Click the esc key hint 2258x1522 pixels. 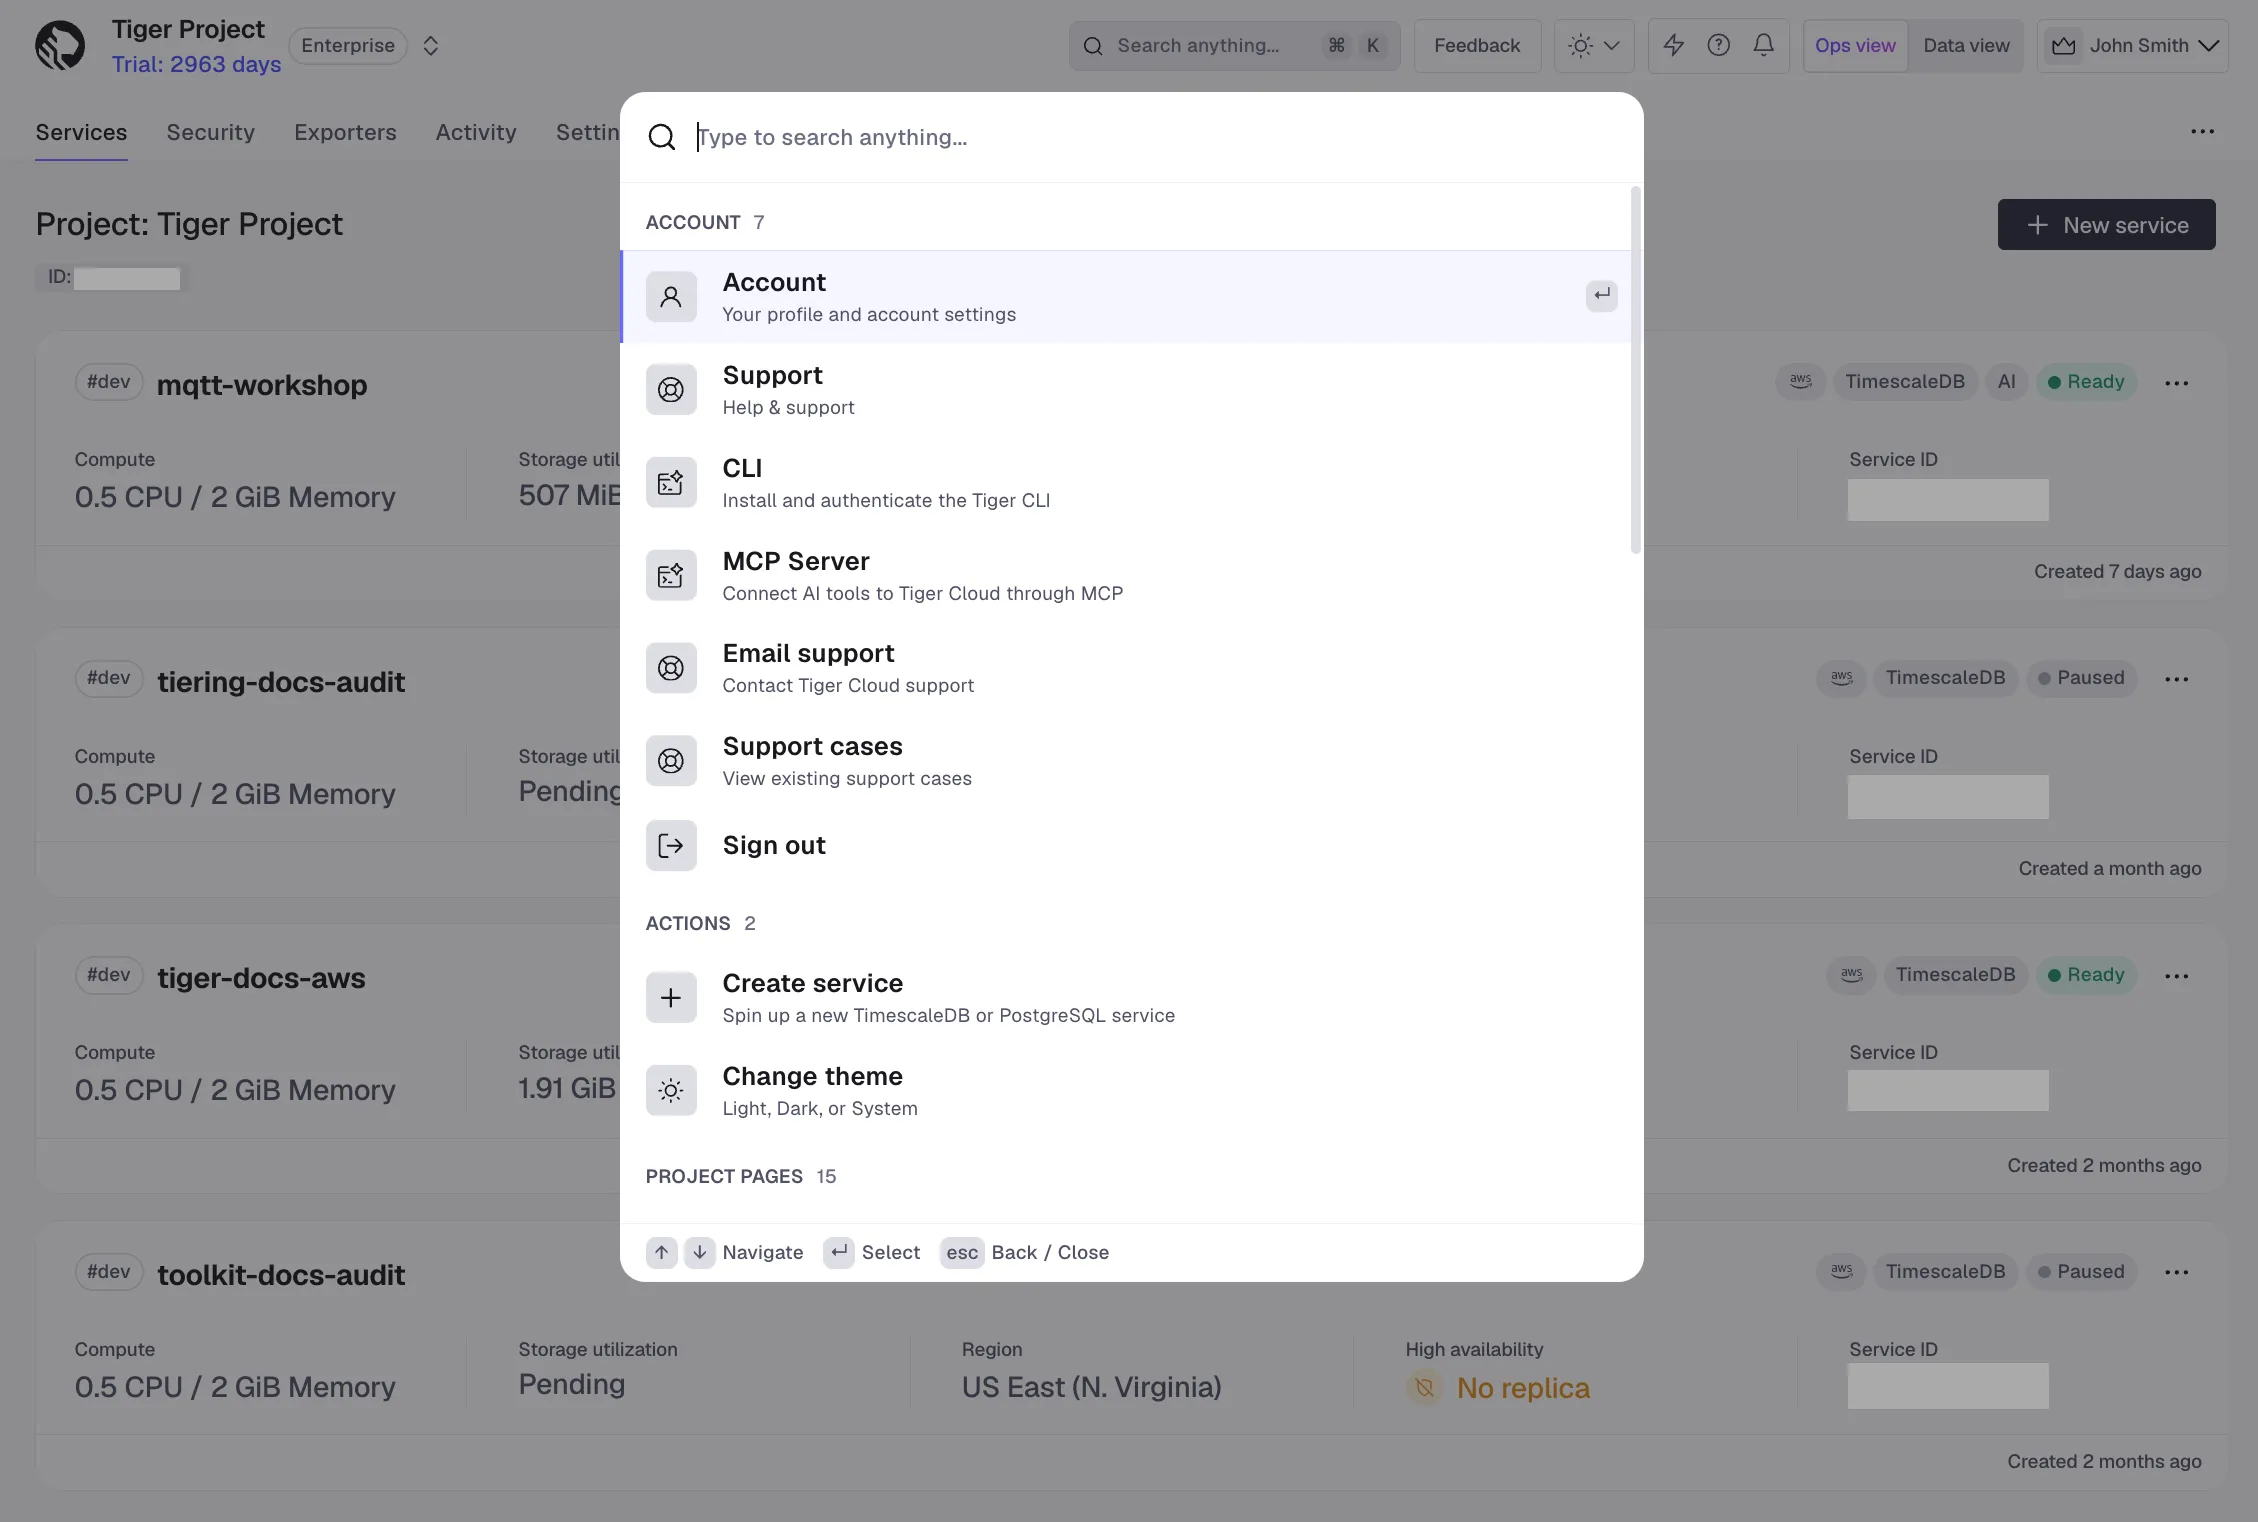click(962, 1252)
